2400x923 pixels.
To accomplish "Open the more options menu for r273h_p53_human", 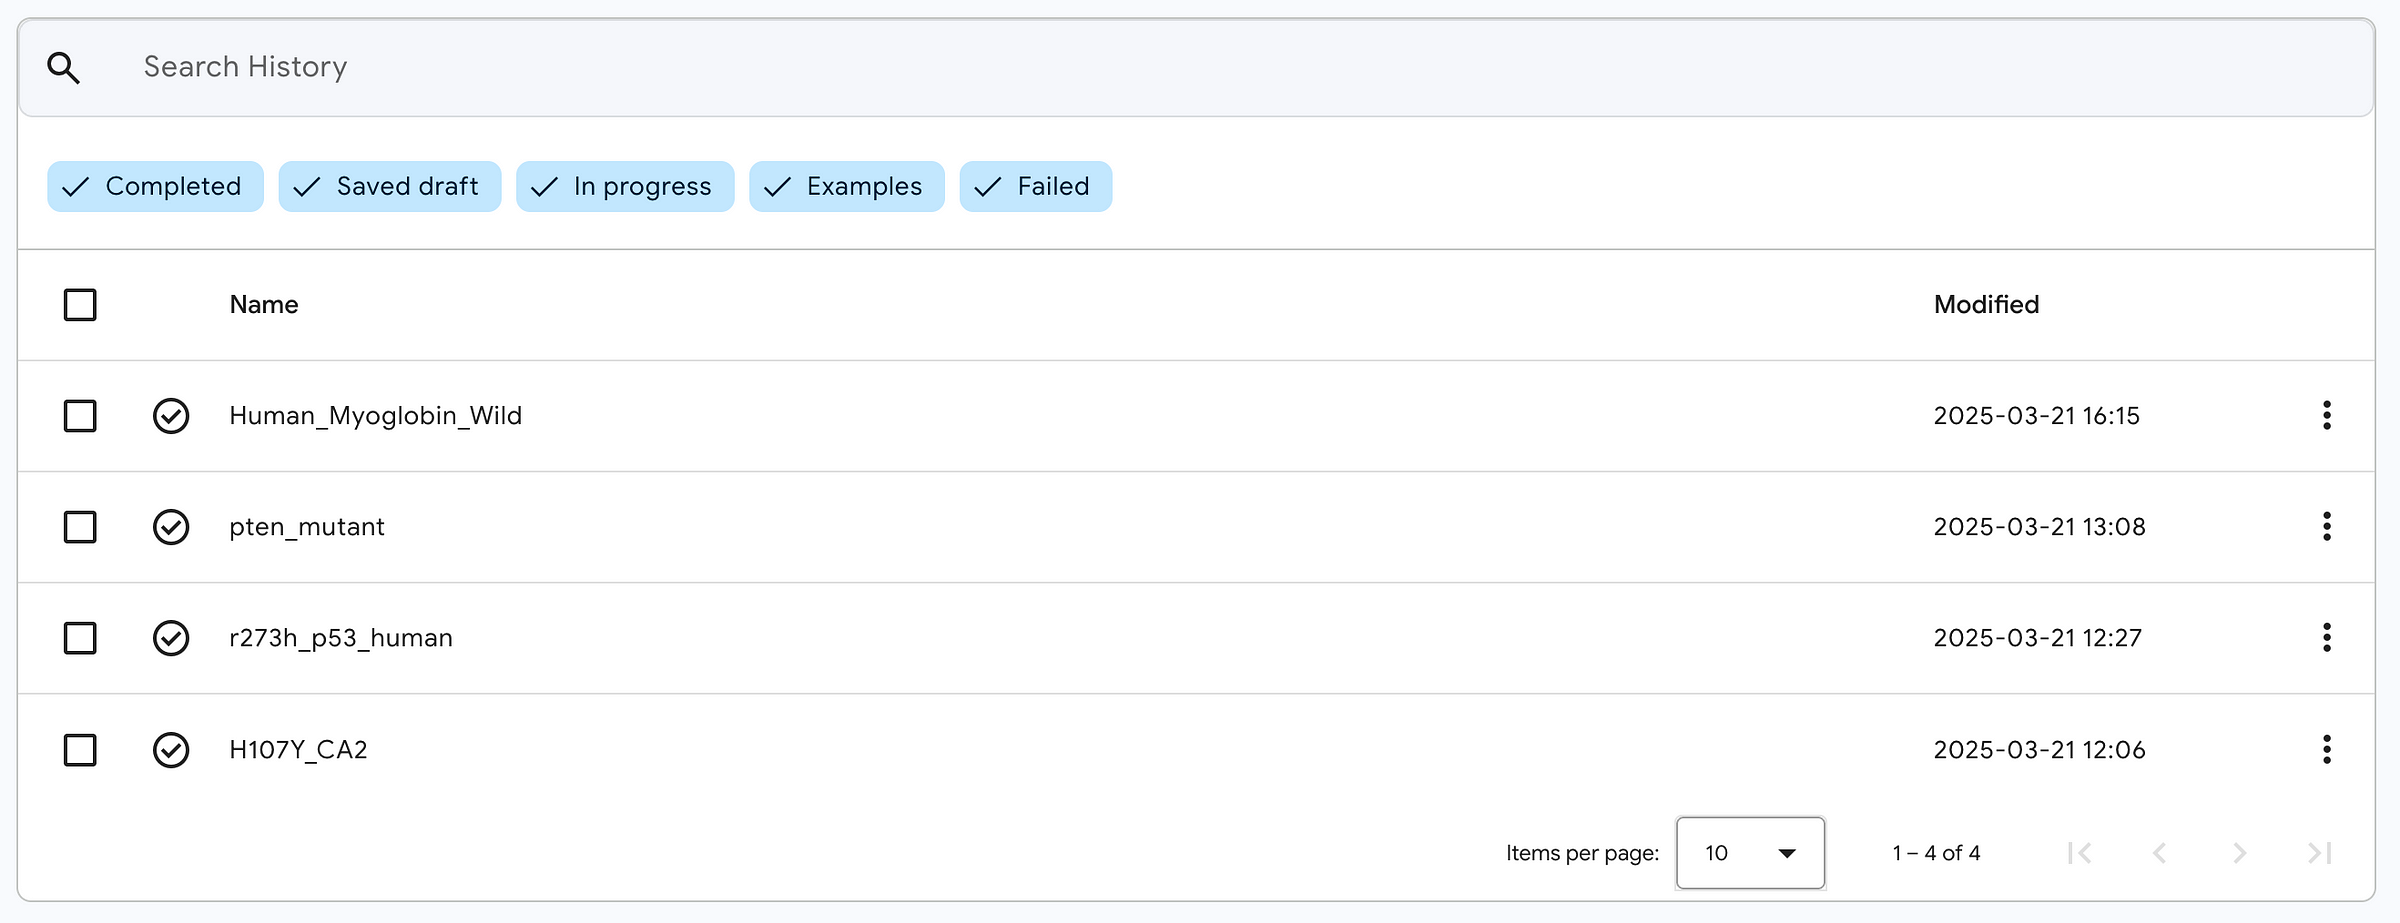I will point(2327,637).
